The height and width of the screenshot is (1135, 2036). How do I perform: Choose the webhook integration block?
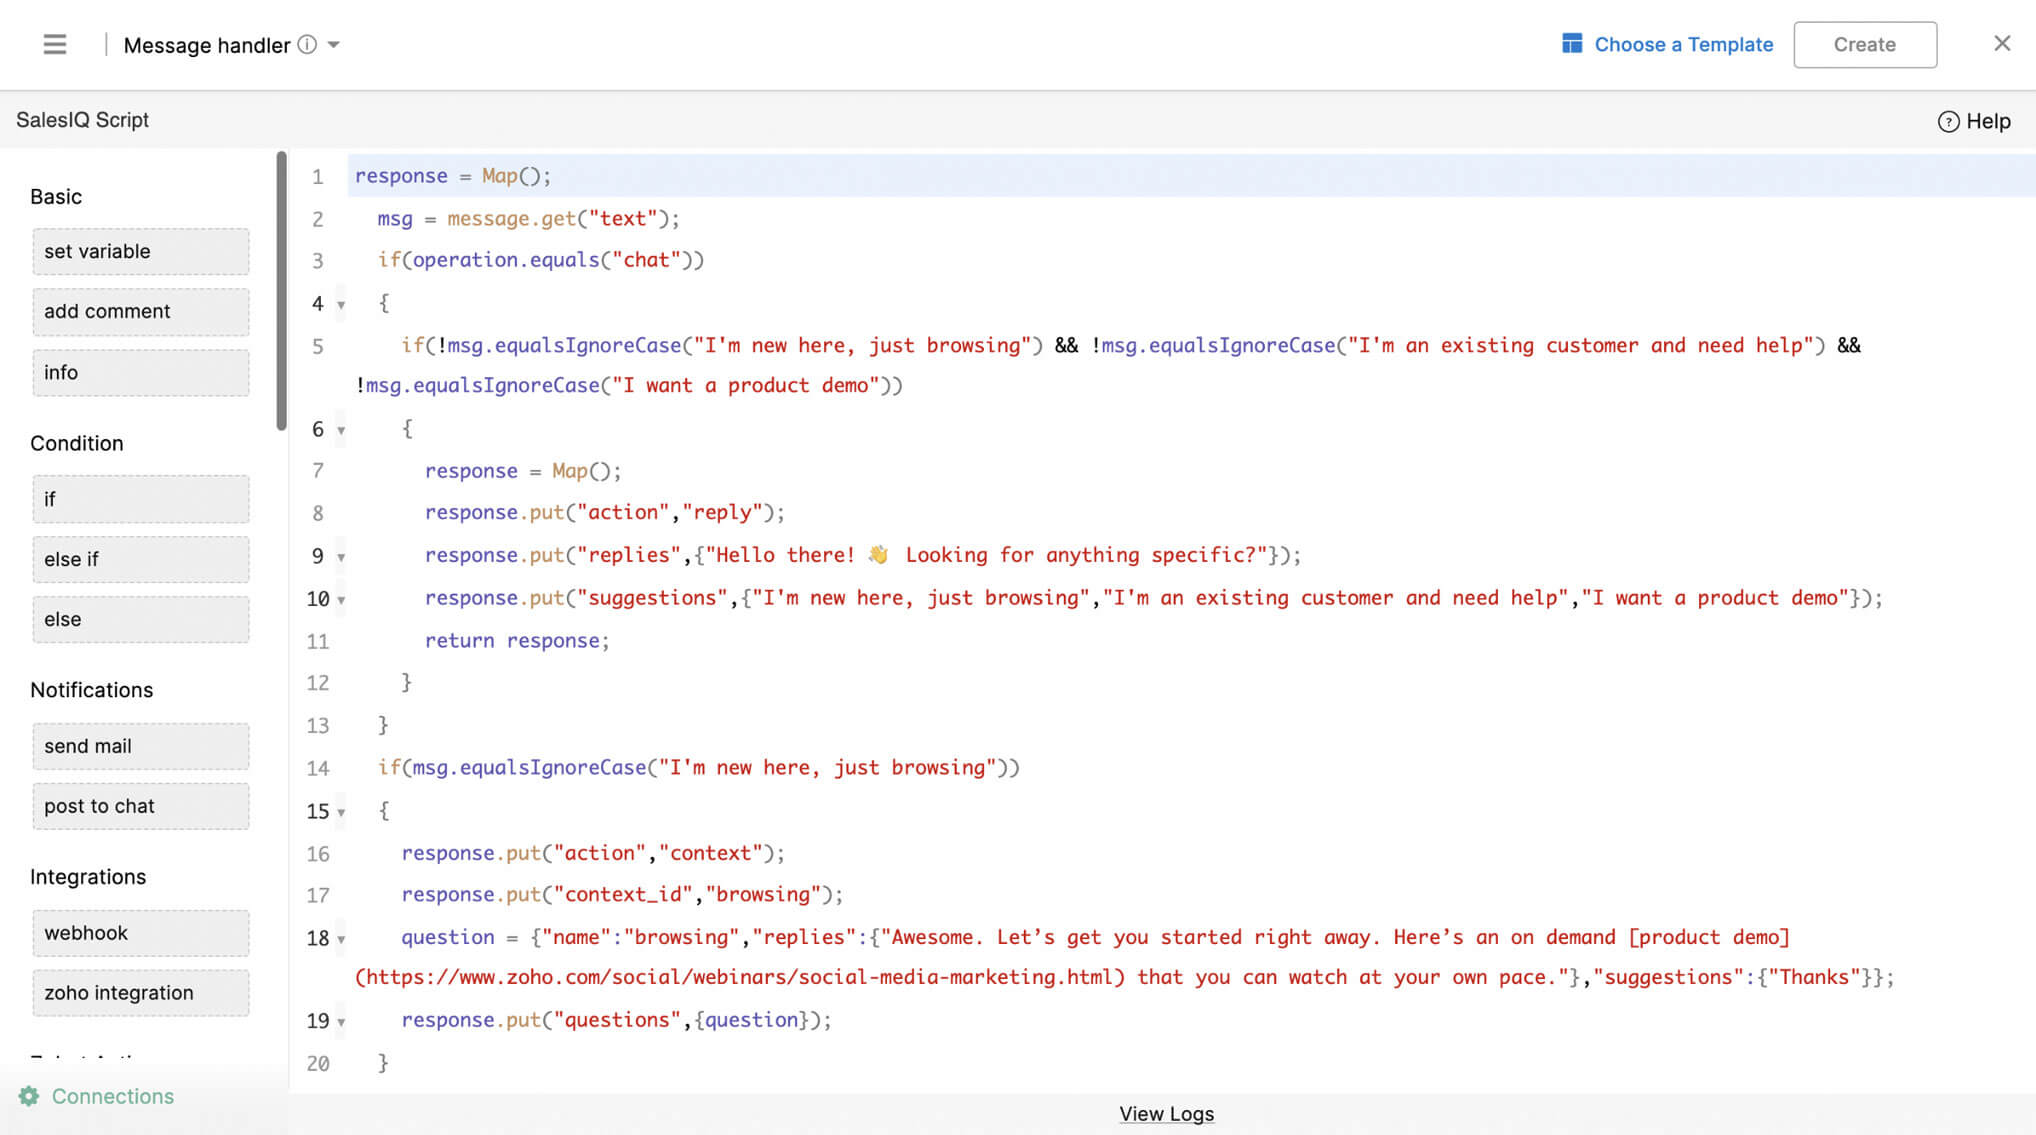(140, 933)
